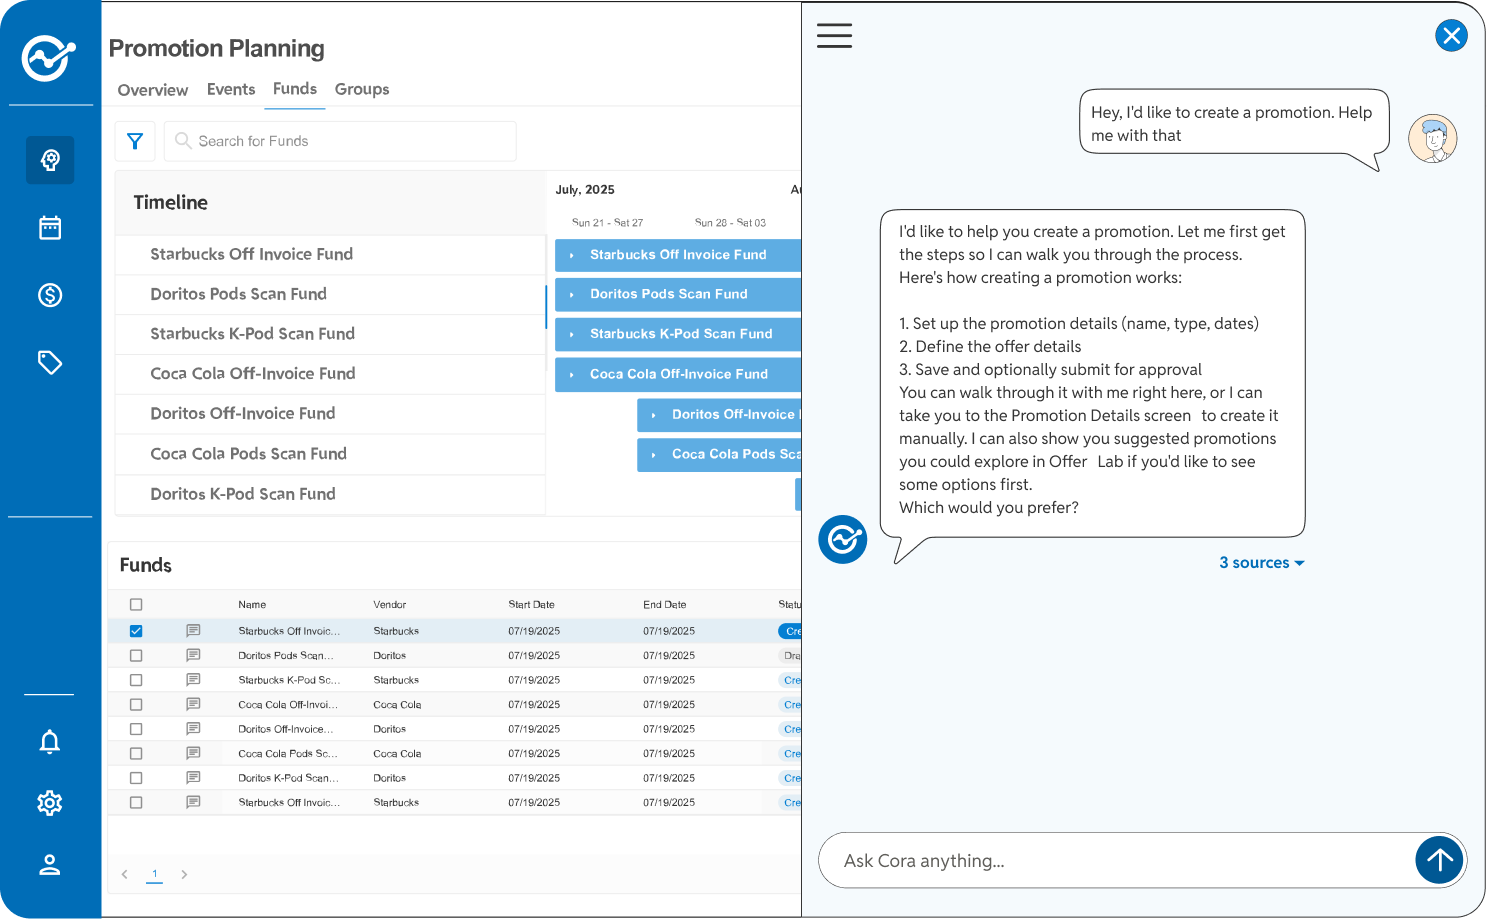This screenshot has width=1487, height=919.
Task: Expand Coca Cola Off-Invoice Fund timeline bar arrow
Action: tap(571, 374)
